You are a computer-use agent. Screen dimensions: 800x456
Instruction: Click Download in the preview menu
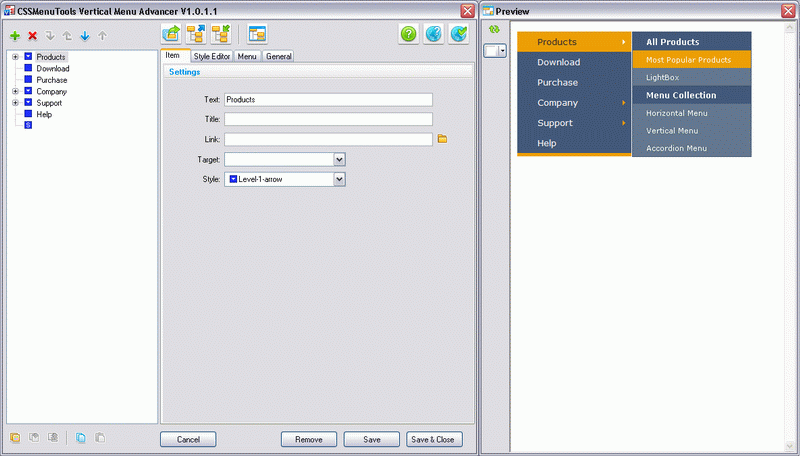tap(574, 62)
